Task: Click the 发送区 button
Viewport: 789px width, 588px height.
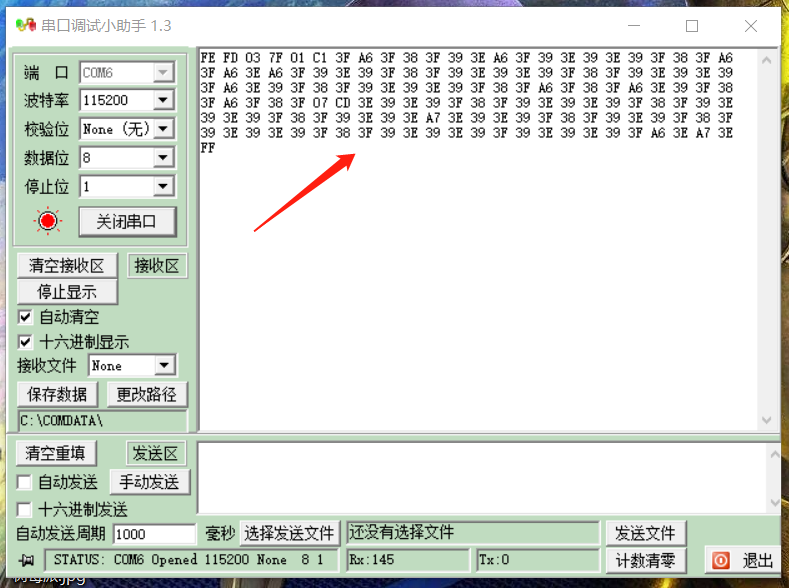Action: pyautogui.click(x=155, y=453)
